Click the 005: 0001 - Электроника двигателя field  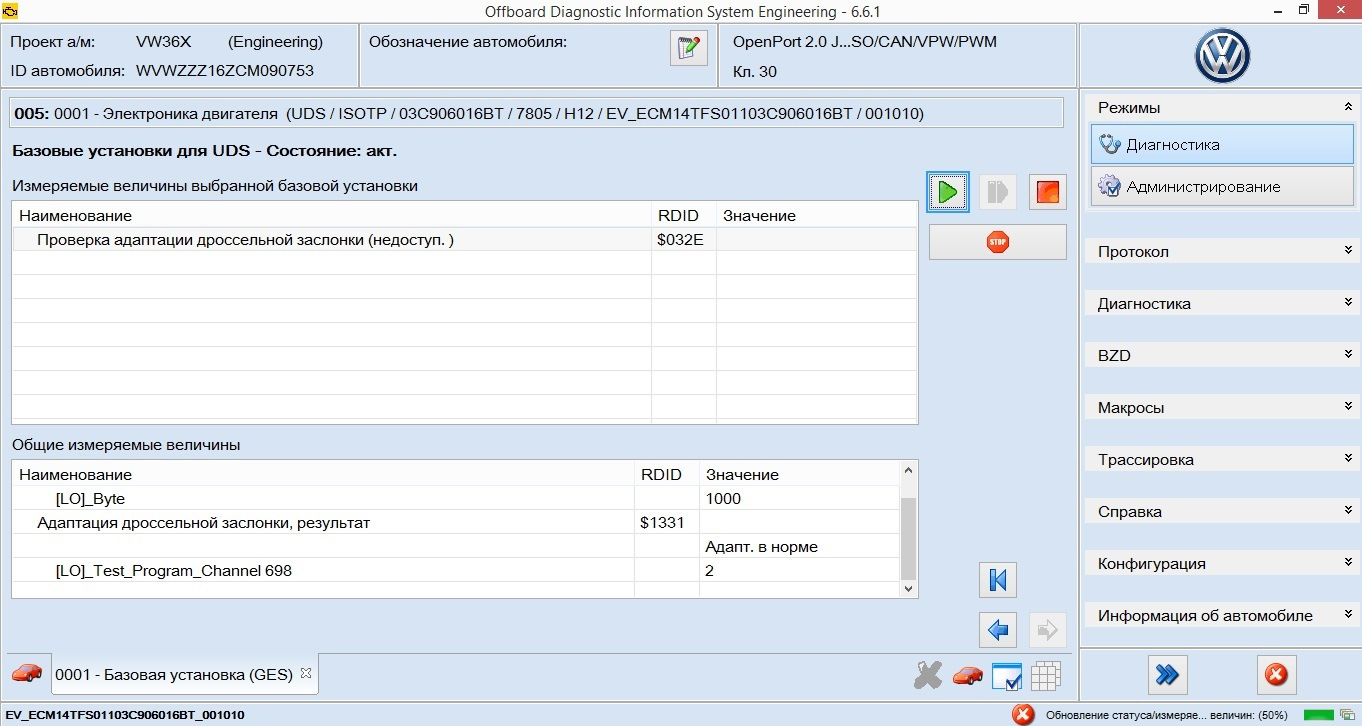click(x=537, y=114)
